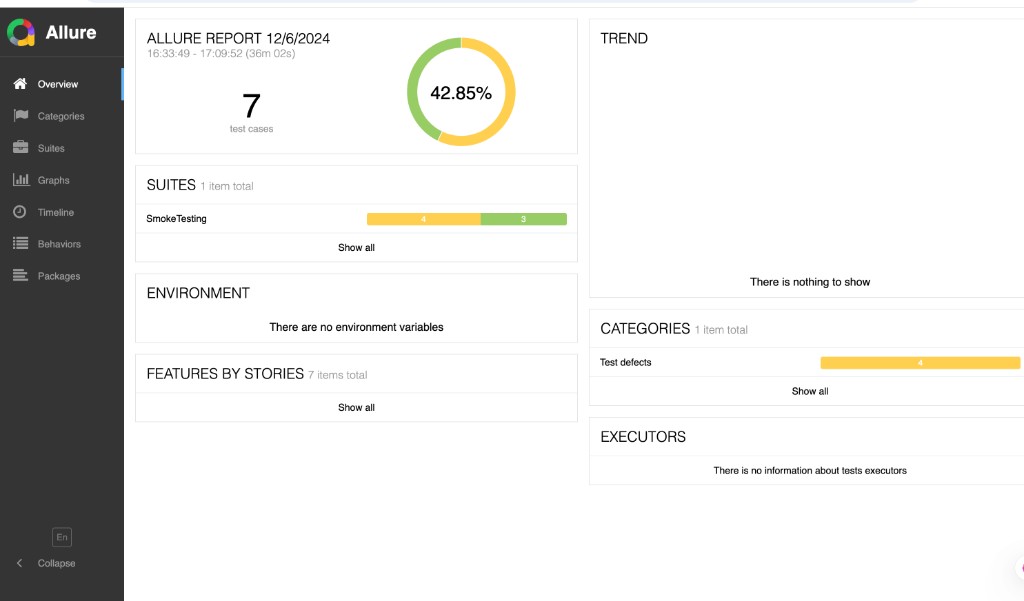Collapse the sidebar via Collapse label

coord(56,563)
